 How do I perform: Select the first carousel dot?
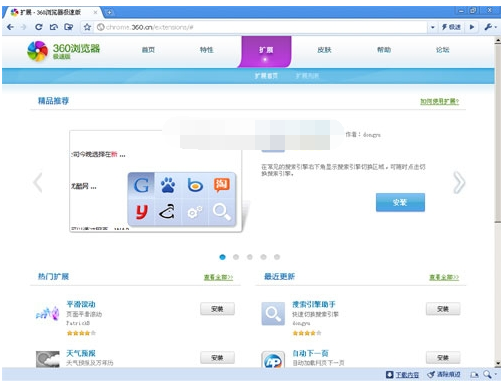(222, 257)
